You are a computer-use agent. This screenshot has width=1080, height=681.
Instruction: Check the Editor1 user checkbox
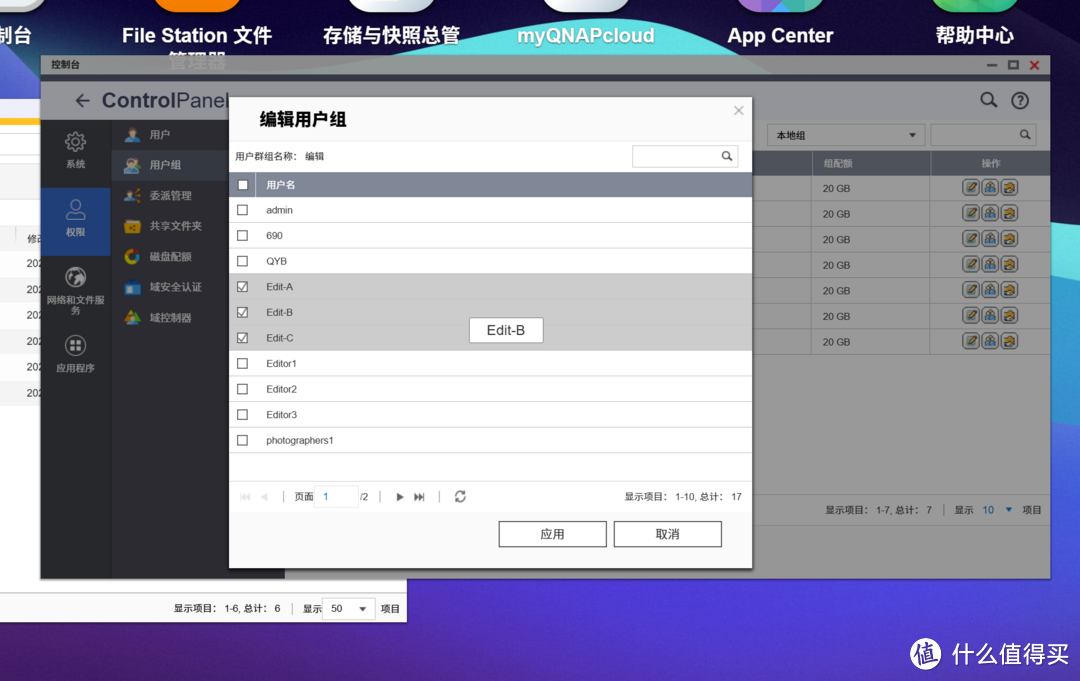(240, 363)
